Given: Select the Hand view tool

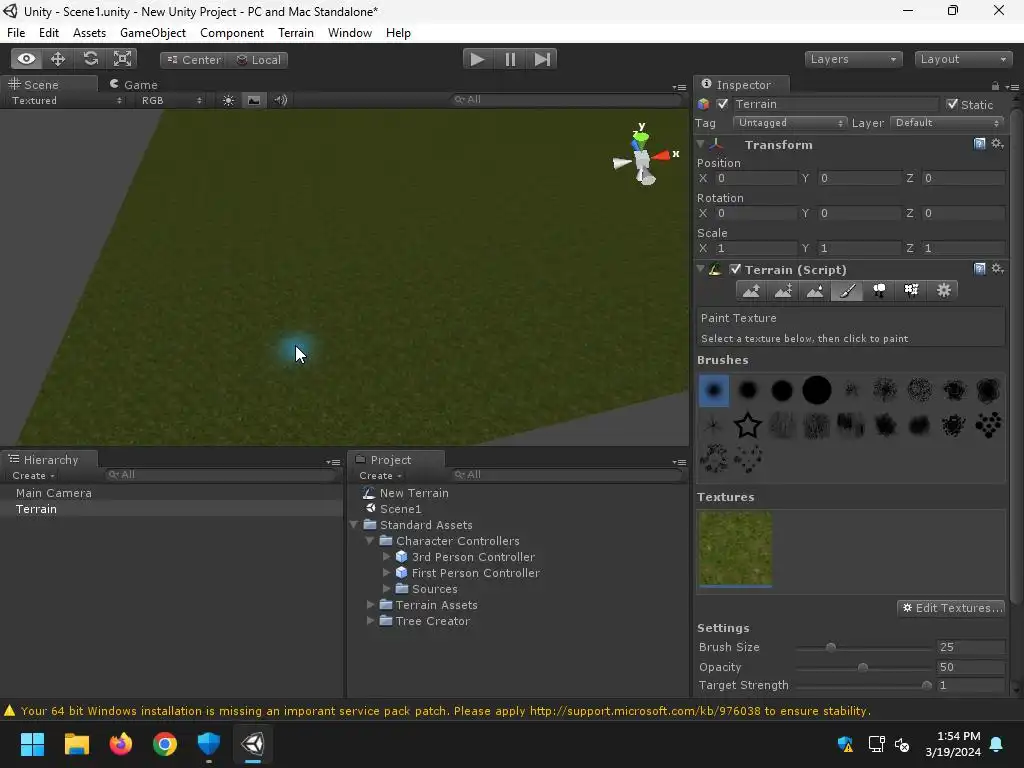Looking at the screenshot, I should pos(26,59).
